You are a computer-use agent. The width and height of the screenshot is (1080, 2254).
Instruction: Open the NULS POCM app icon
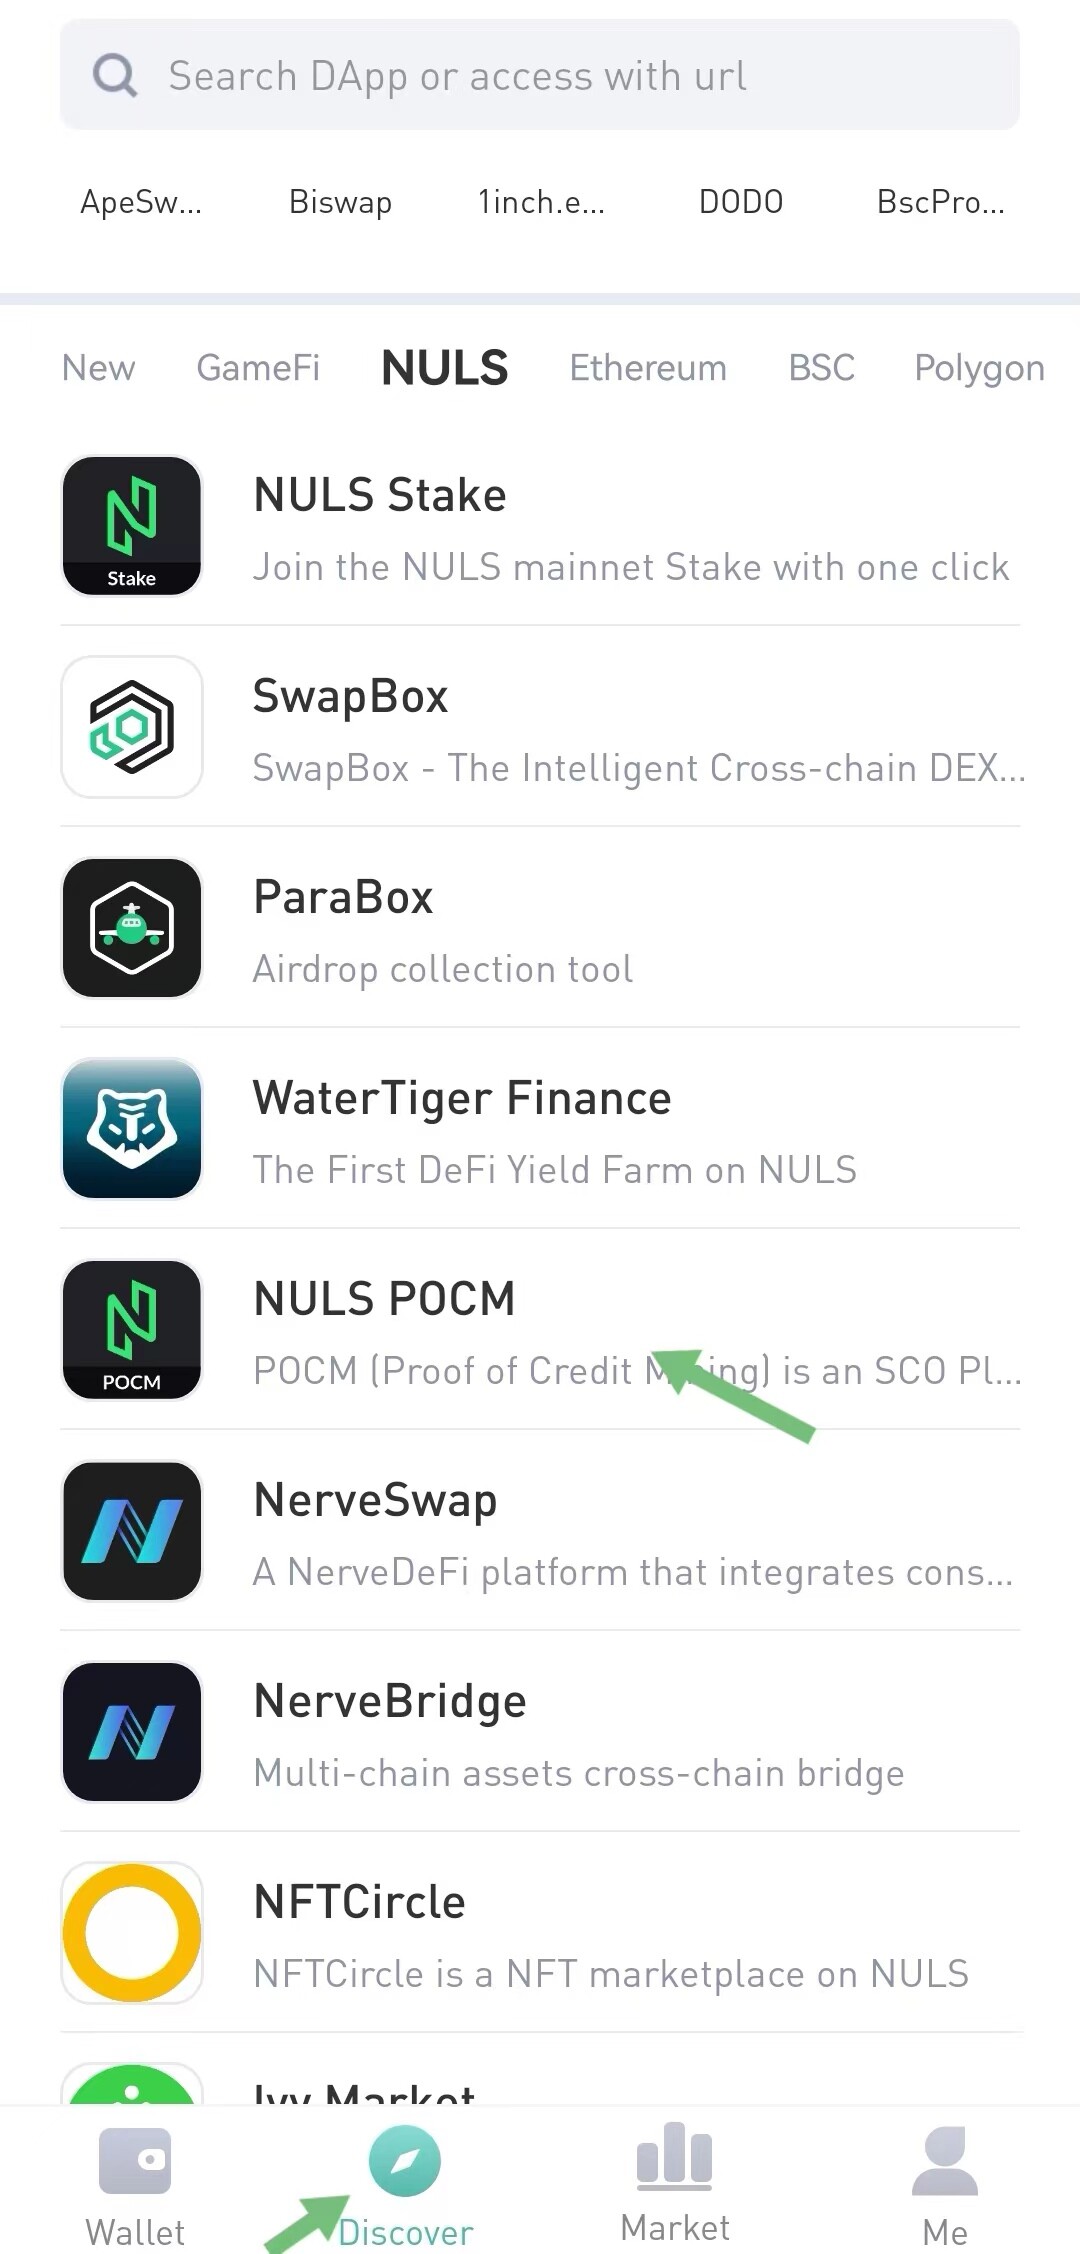point(132,1330)
